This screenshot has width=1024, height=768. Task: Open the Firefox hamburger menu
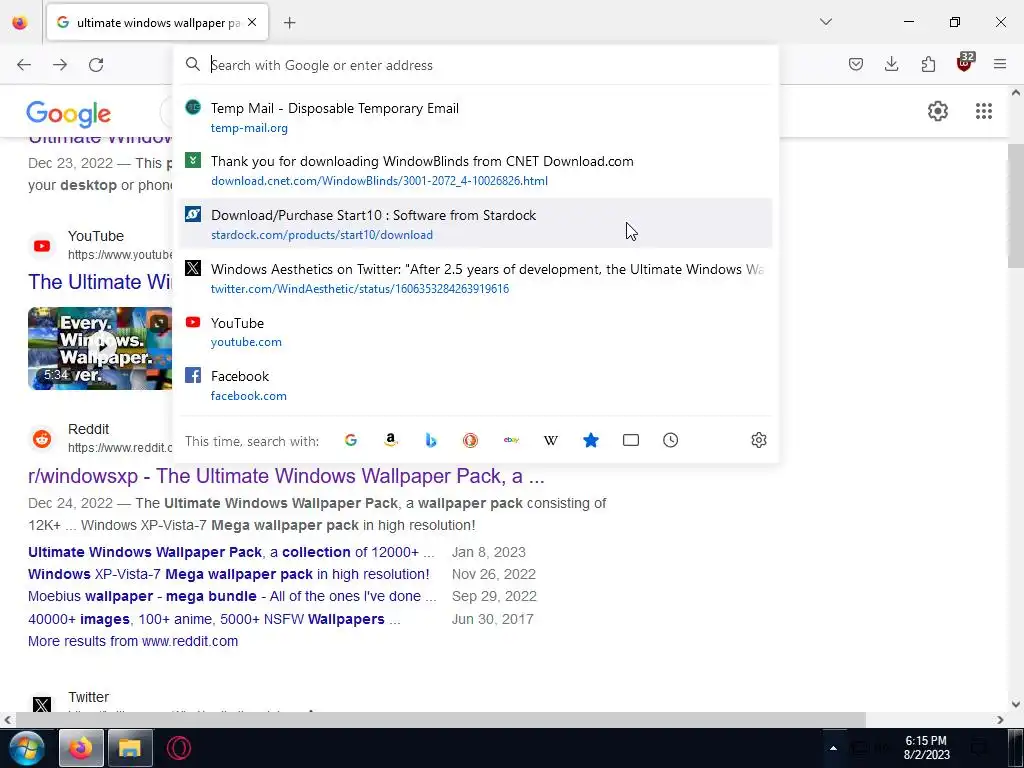(x=1000, y=64)
